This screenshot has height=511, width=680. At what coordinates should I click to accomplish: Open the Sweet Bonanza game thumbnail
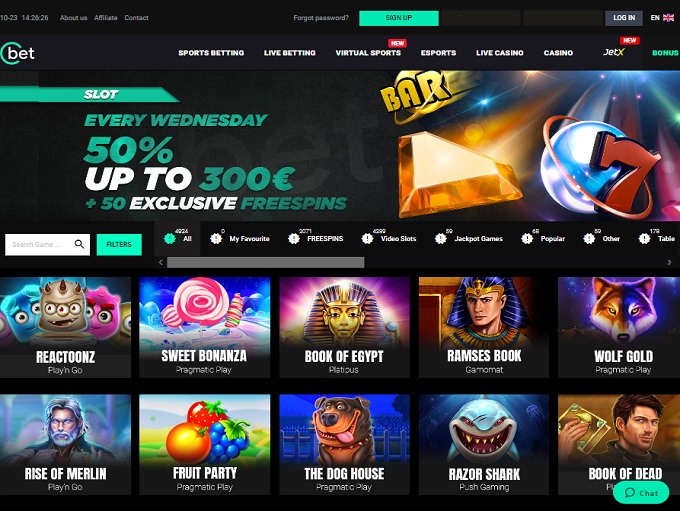coord(204,327)
